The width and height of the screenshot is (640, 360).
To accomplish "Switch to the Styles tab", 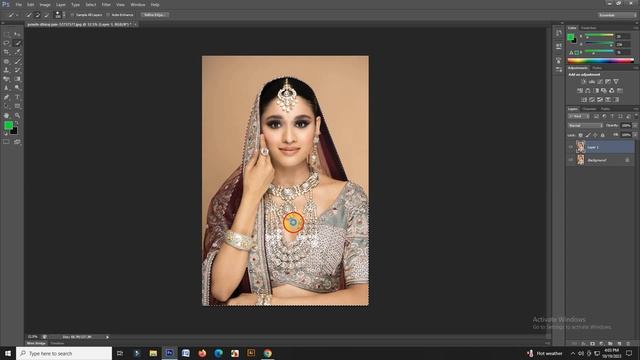I will (x=597, y=68).
